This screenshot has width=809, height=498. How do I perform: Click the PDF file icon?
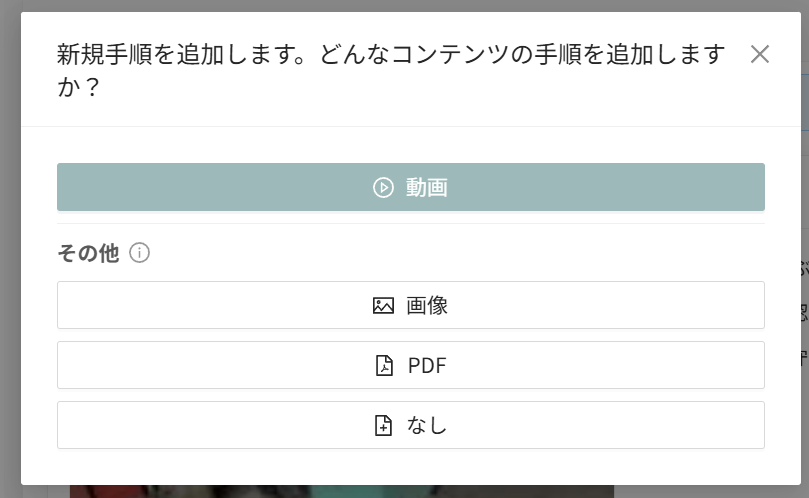coord(384,366)
